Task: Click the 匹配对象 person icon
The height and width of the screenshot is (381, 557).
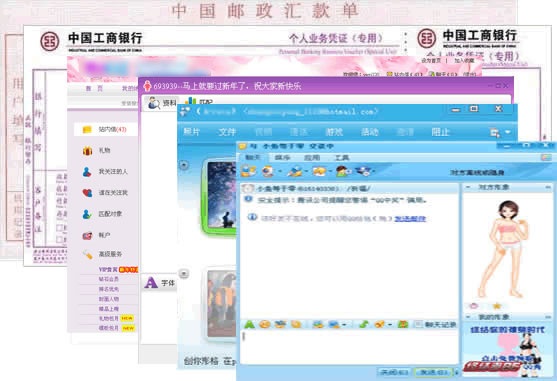Action: 87,214
